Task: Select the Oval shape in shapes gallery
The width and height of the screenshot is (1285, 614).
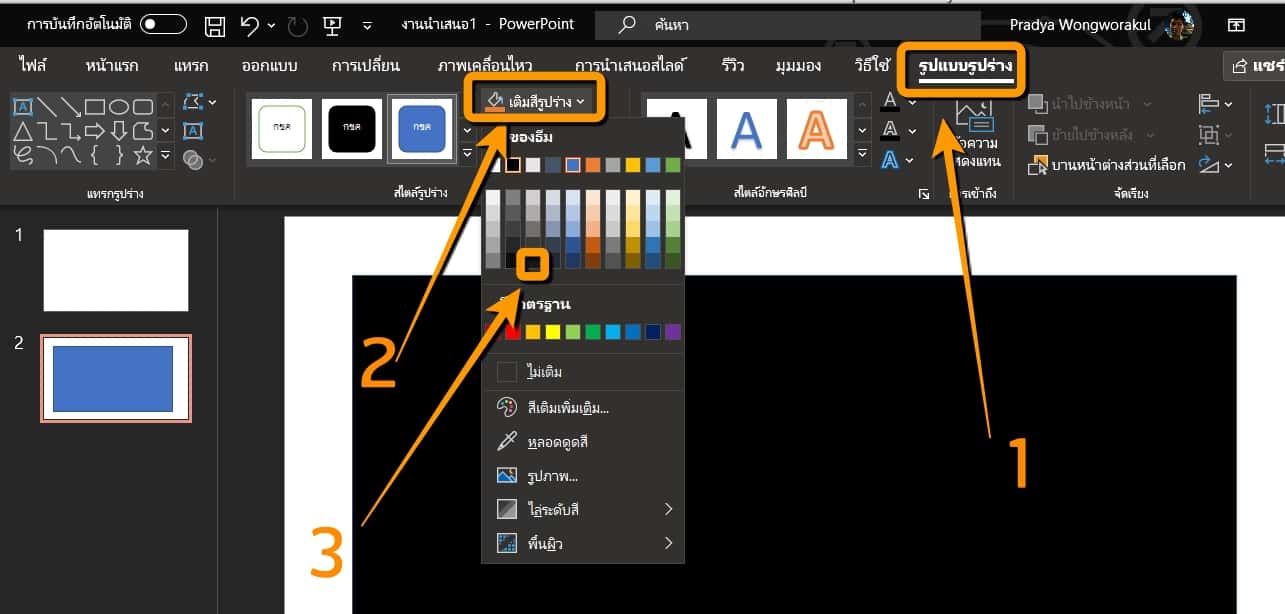Action: (119, 106)
